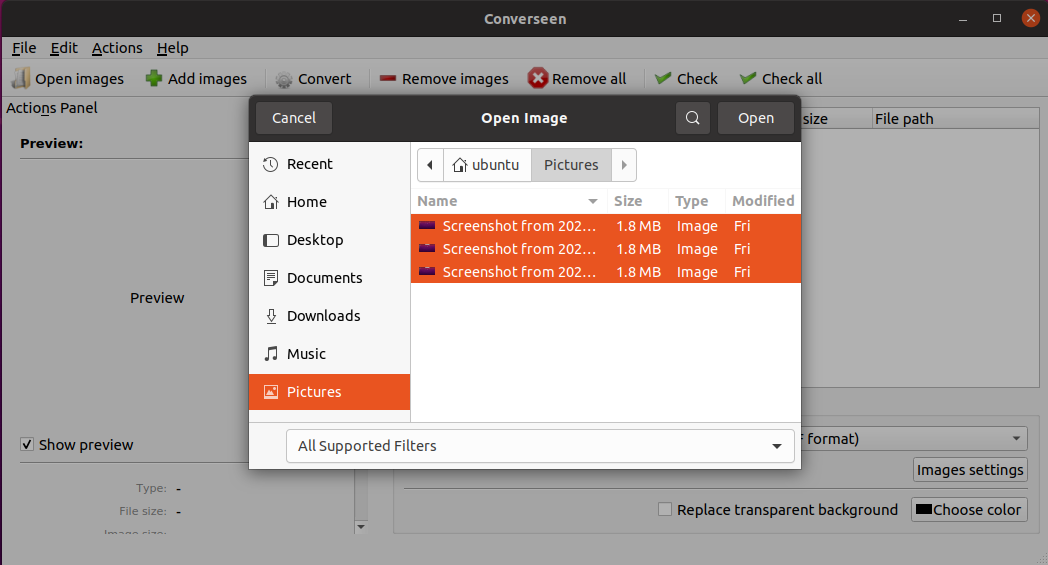Click the Open images toolbar icon
Viewport: 1048px width, 565px height.
coord(21,79)
